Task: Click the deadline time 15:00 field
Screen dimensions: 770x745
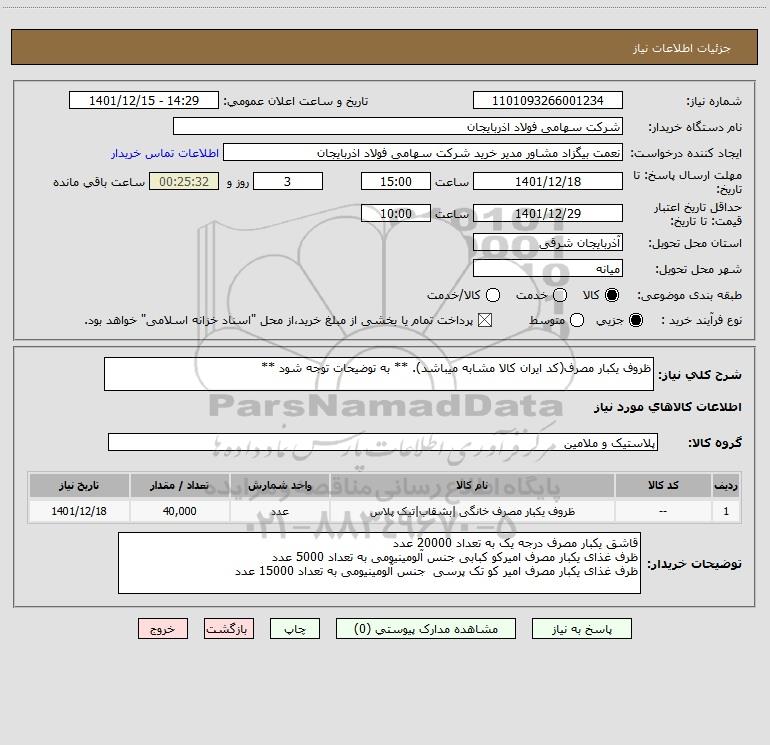Action: 396,182
